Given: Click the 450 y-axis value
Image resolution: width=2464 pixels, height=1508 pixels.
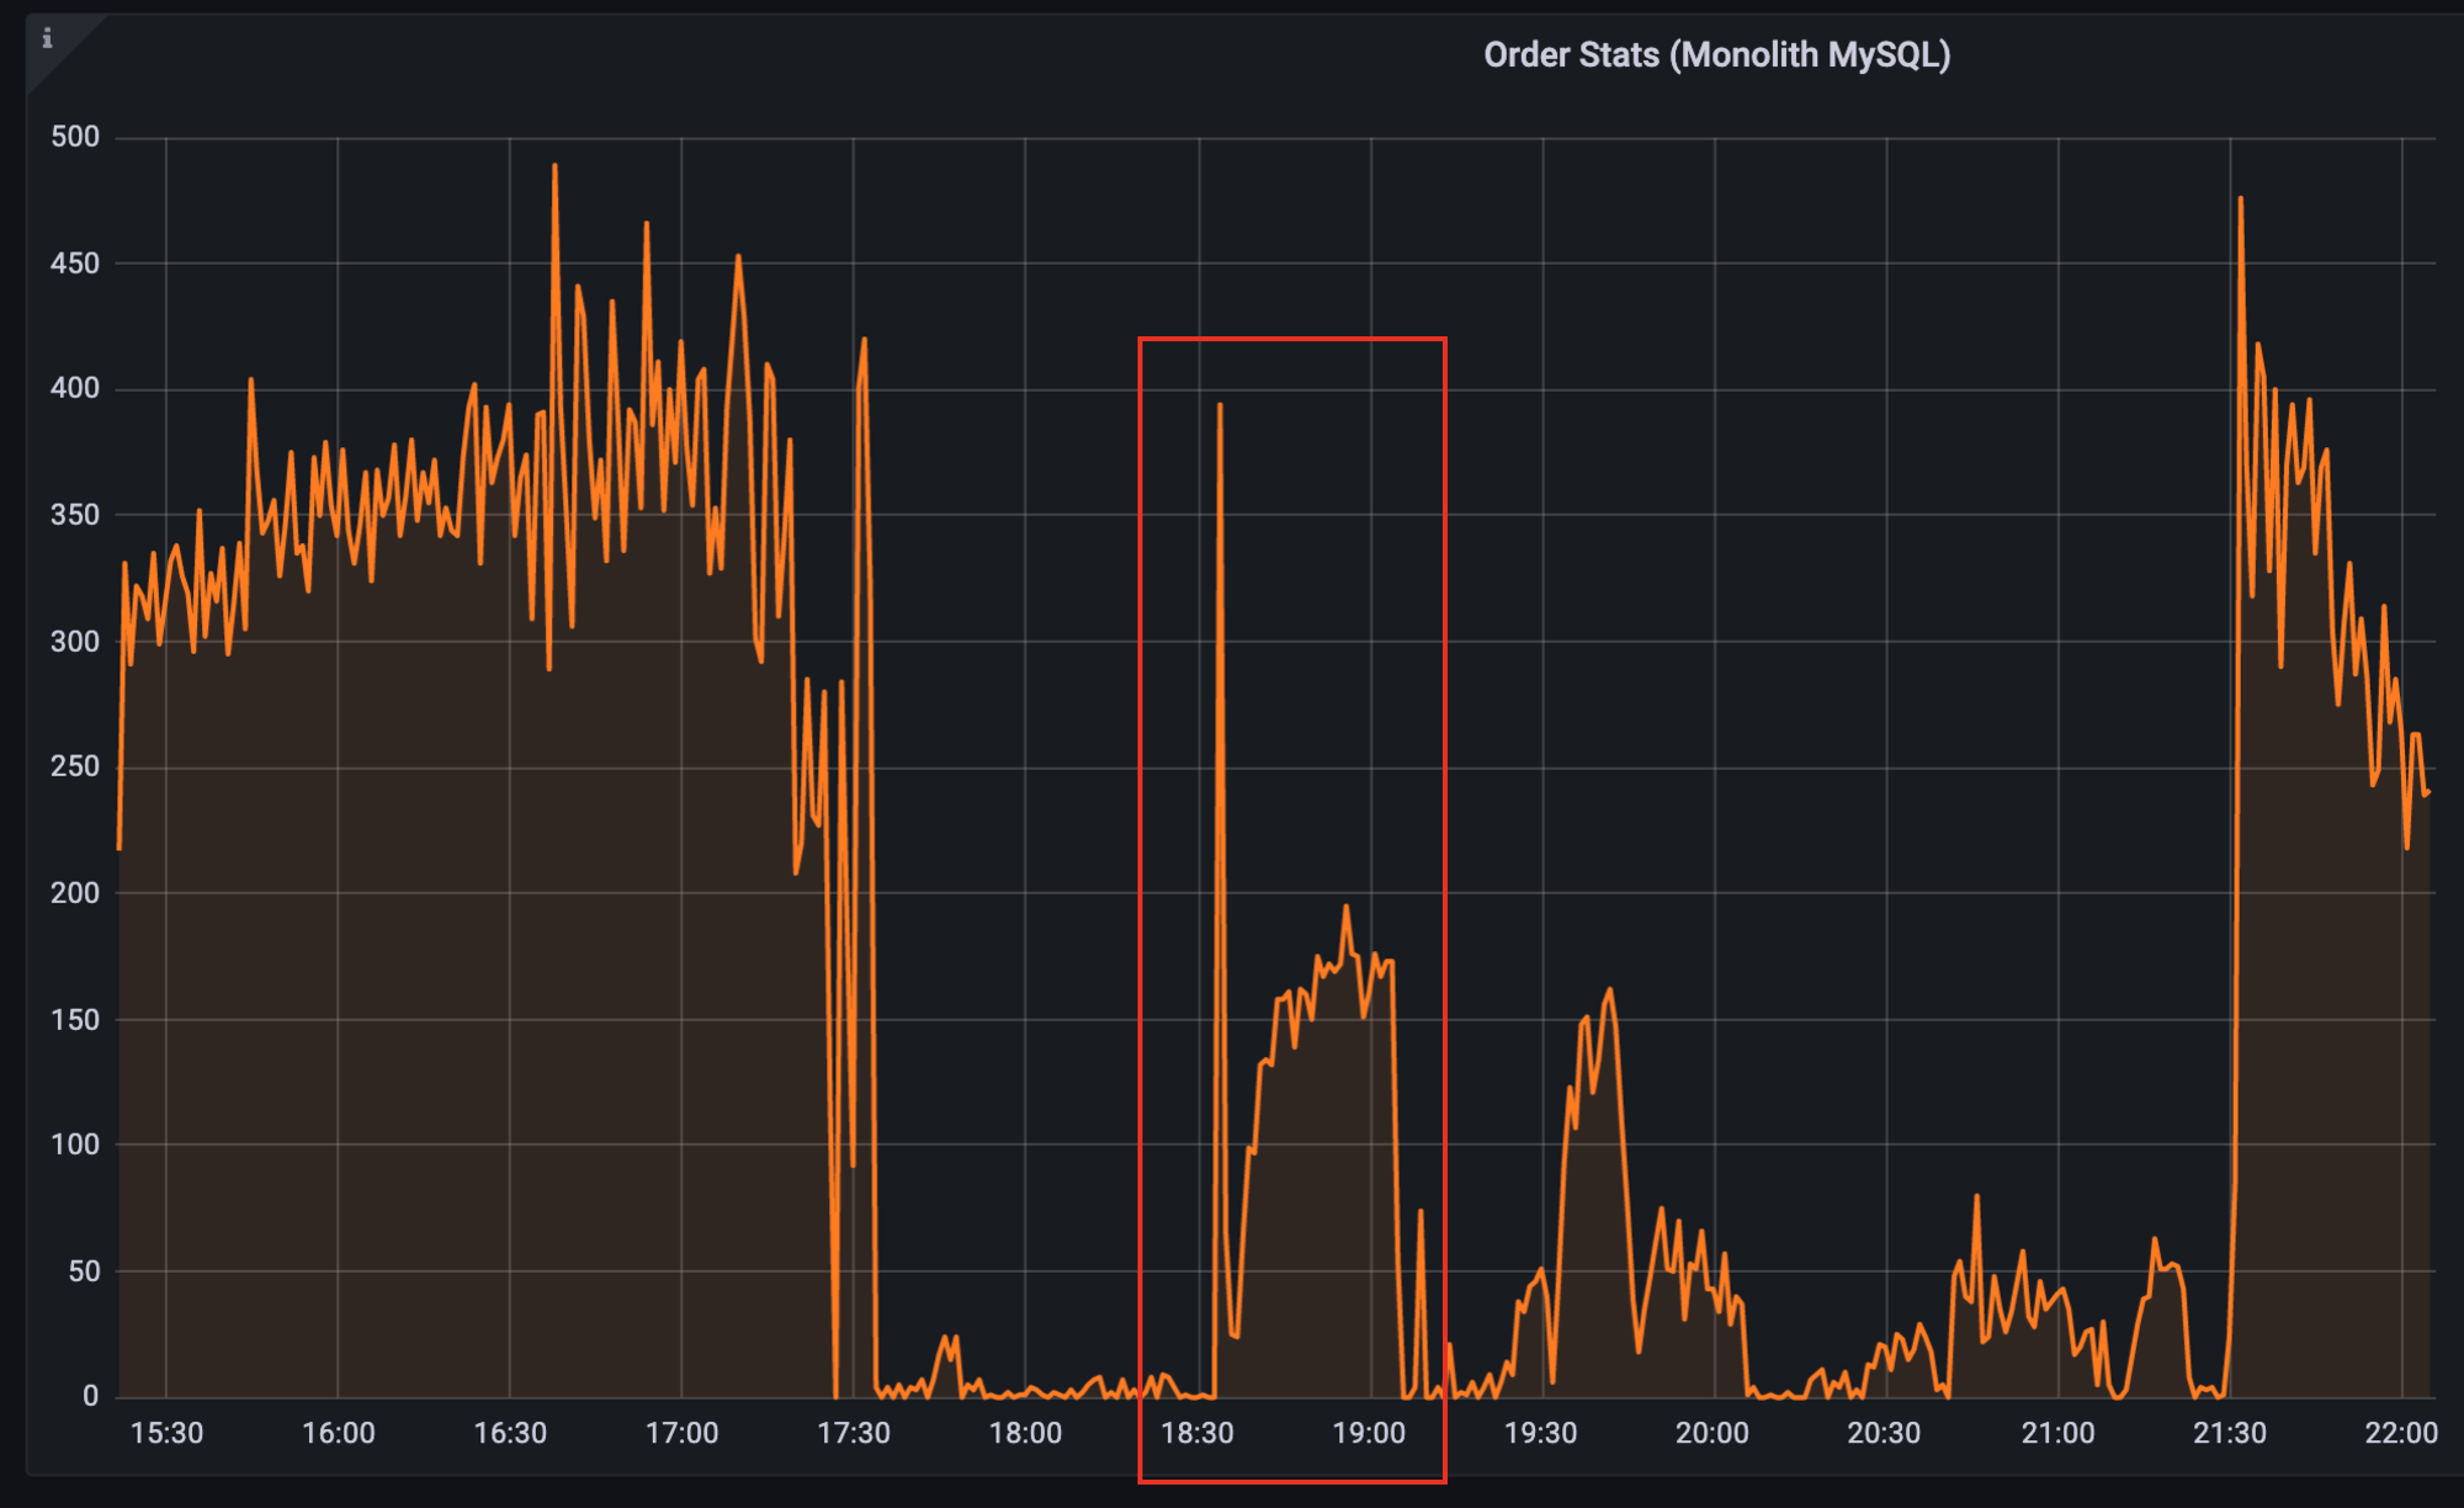Looking at the screenshot, I should 75,263.
